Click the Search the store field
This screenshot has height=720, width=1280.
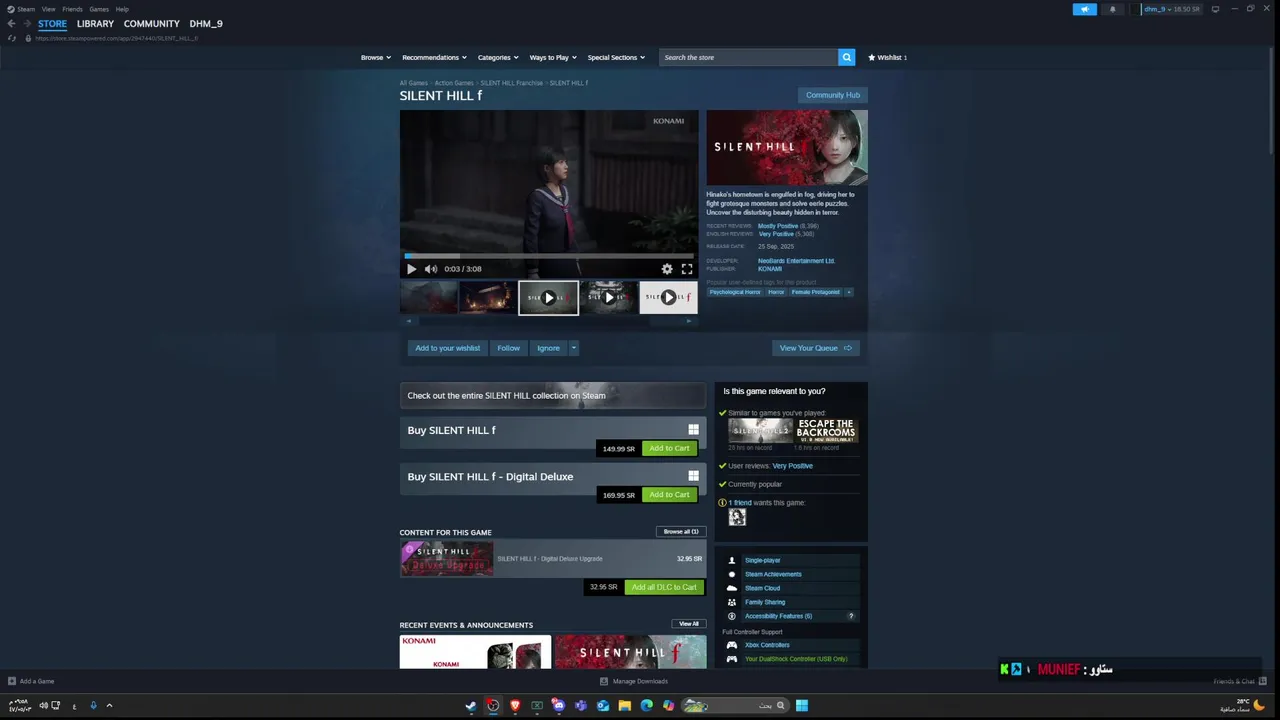(x=749, y=57)
